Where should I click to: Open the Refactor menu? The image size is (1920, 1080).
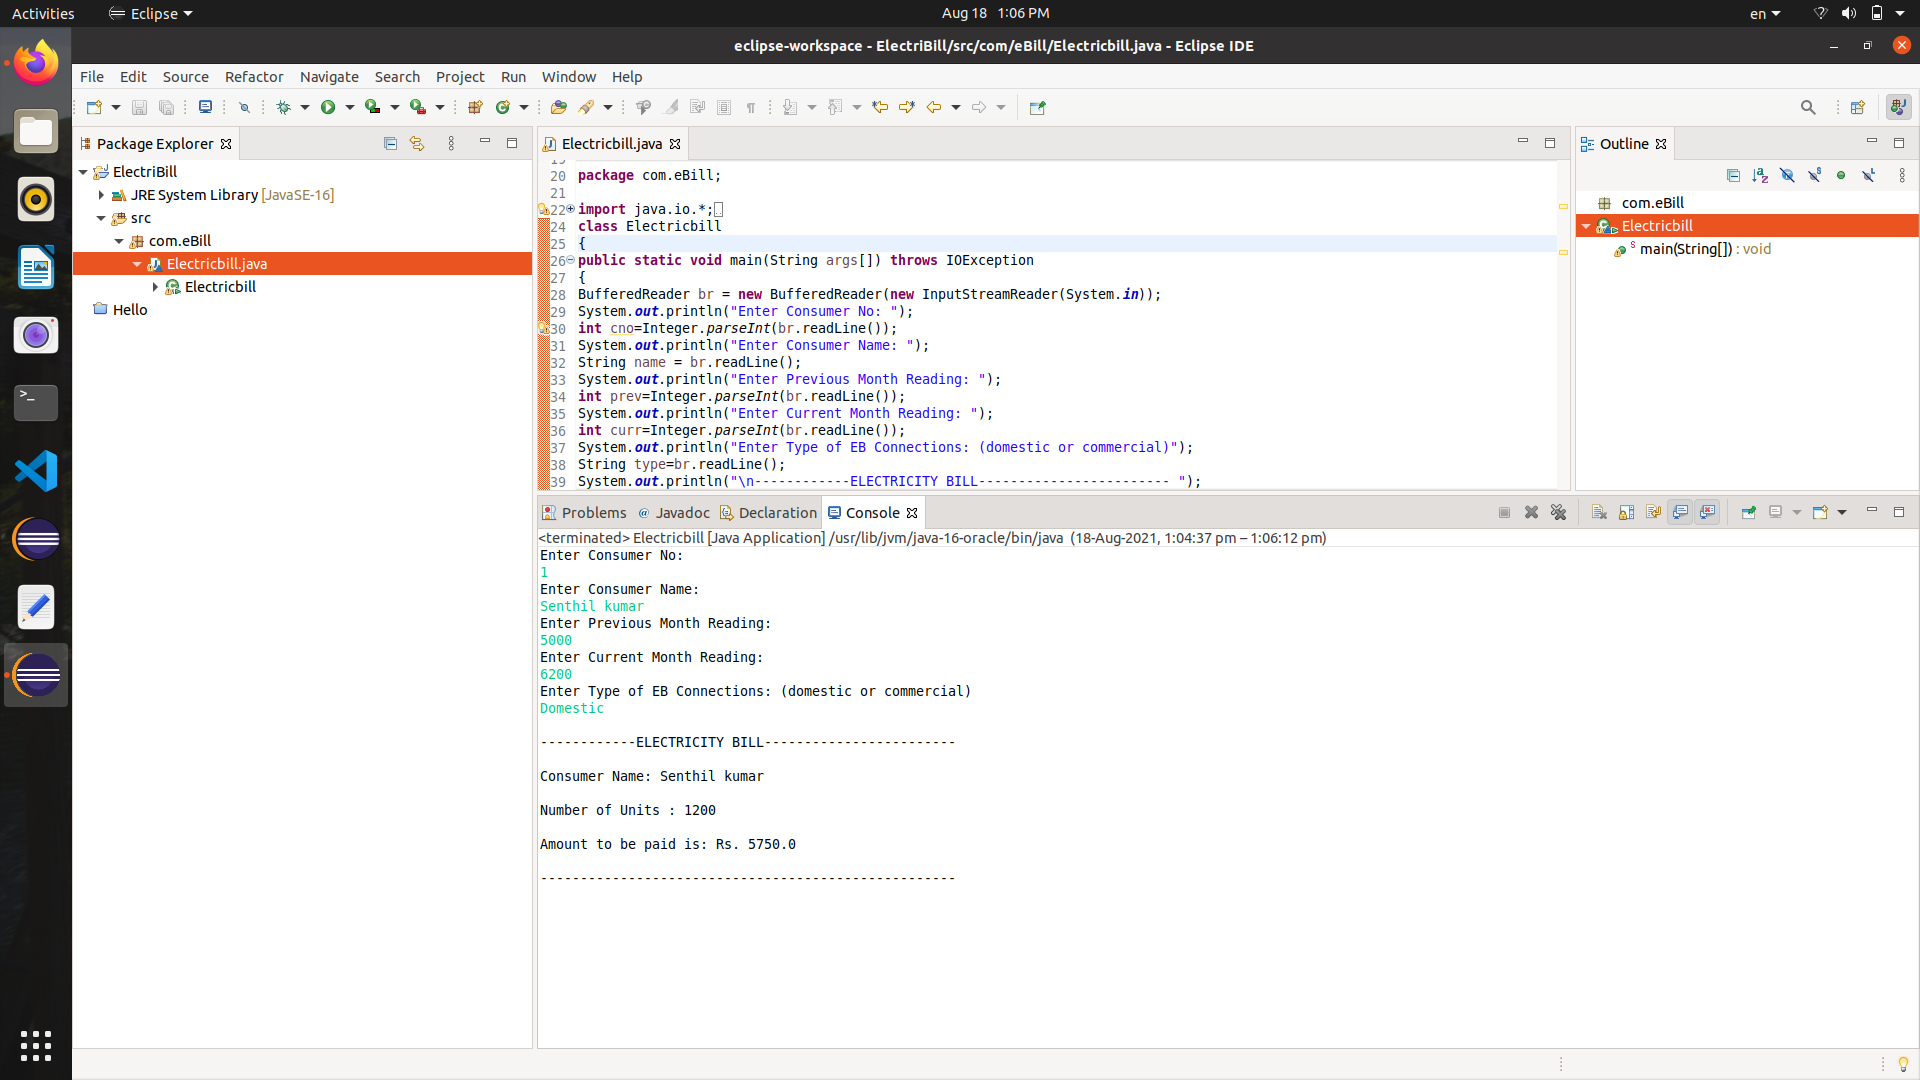[254, 76]
